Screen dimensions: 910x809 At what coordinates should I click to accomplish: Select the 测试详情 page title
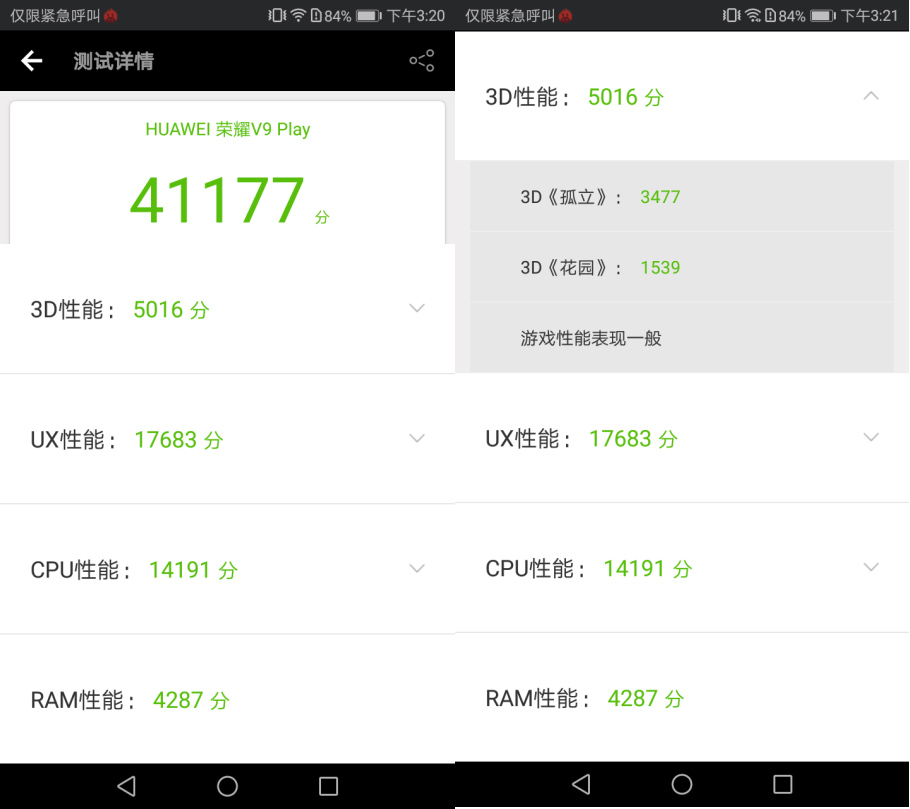[113, 61]
